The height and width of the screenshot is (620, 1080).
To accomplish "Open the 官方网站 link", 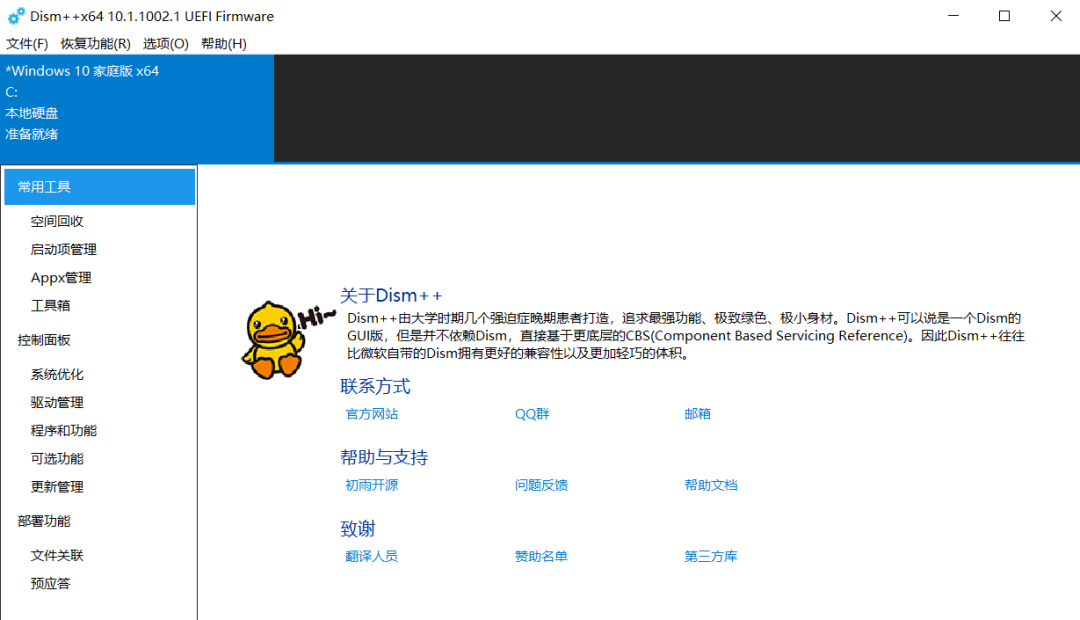I will 371,414.
